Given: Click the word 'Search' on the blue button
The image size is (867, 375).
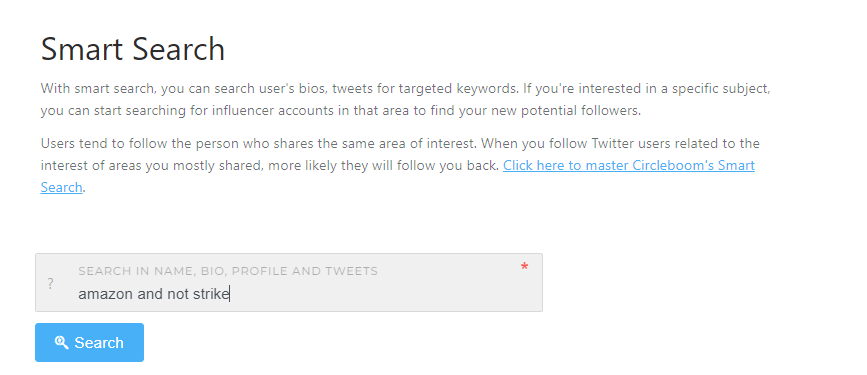Looking at the screenshot, I should (x=99, y=343).
